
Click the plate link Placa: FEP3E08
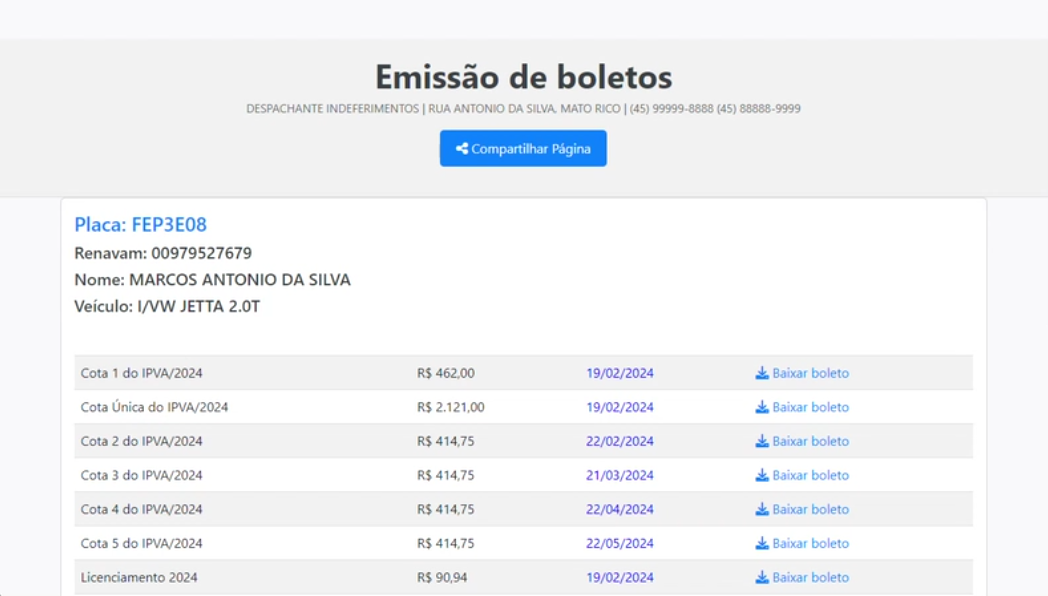[141, 224]
